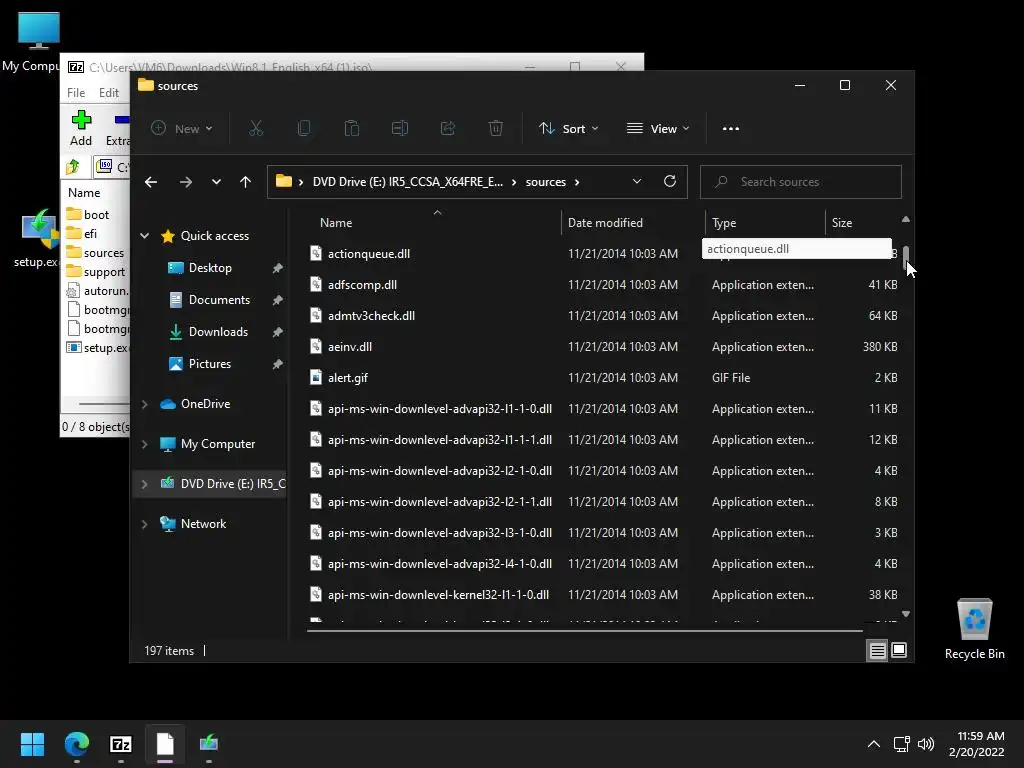Go up one folder level arrow
This screenshot has width=1024, height=768.
[246, 182]
